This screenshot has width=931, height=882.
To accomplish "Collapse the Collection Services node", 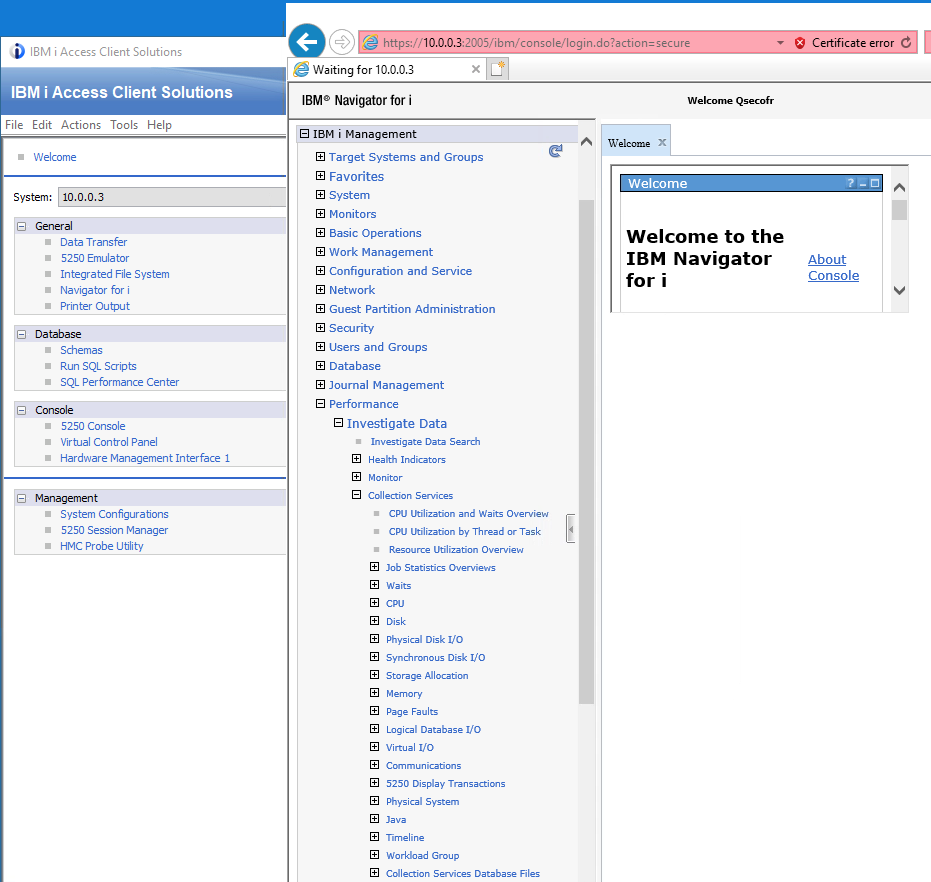I will coord(356,495).
